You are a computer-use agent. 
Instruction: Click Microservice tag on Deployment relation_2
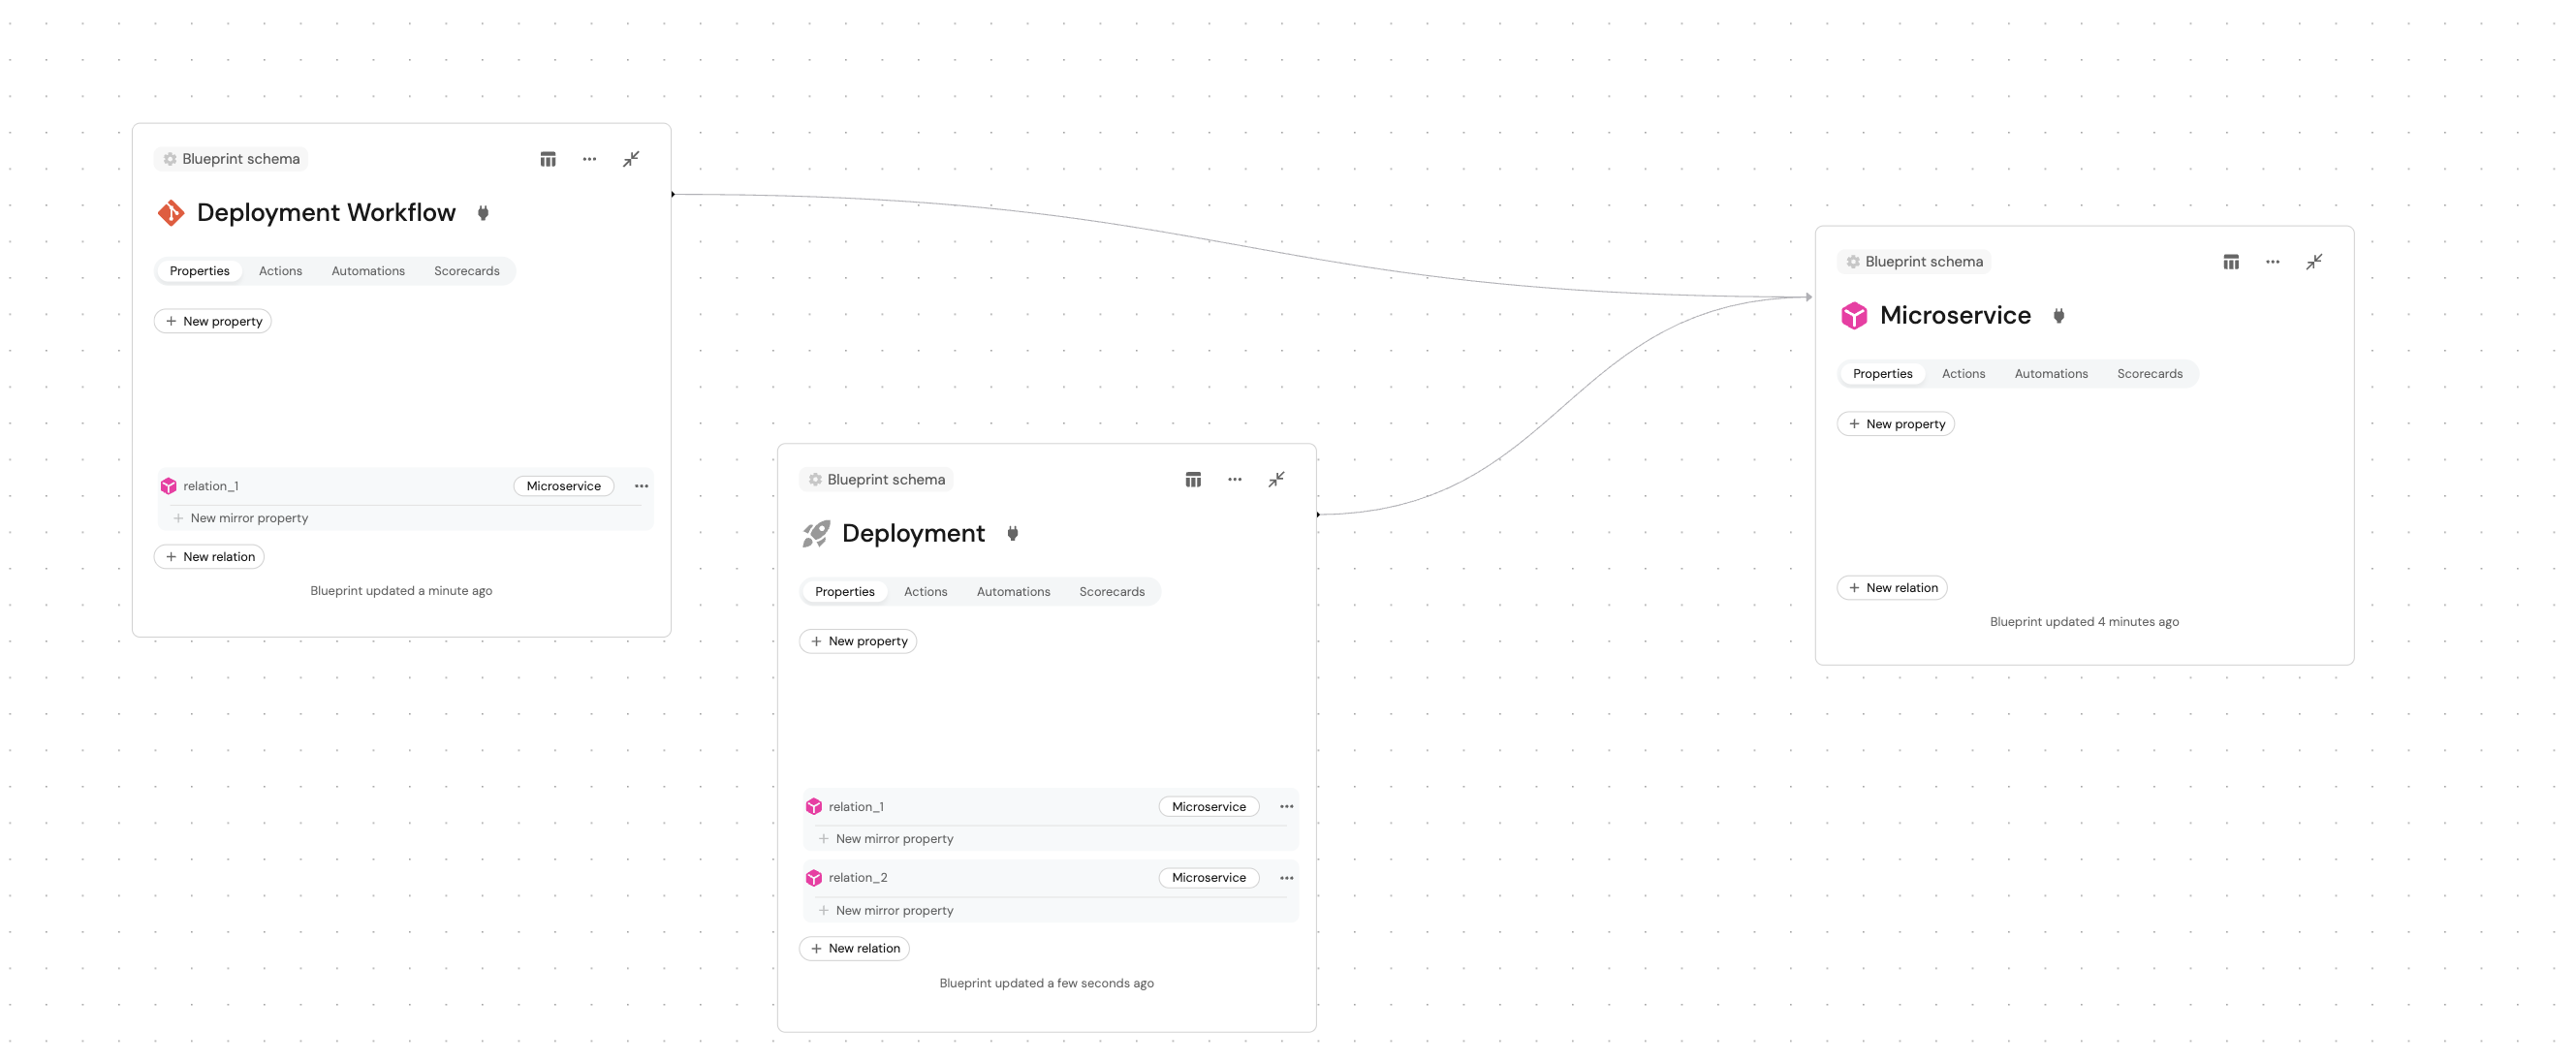pyautogui.click(x=1208, y=878)
